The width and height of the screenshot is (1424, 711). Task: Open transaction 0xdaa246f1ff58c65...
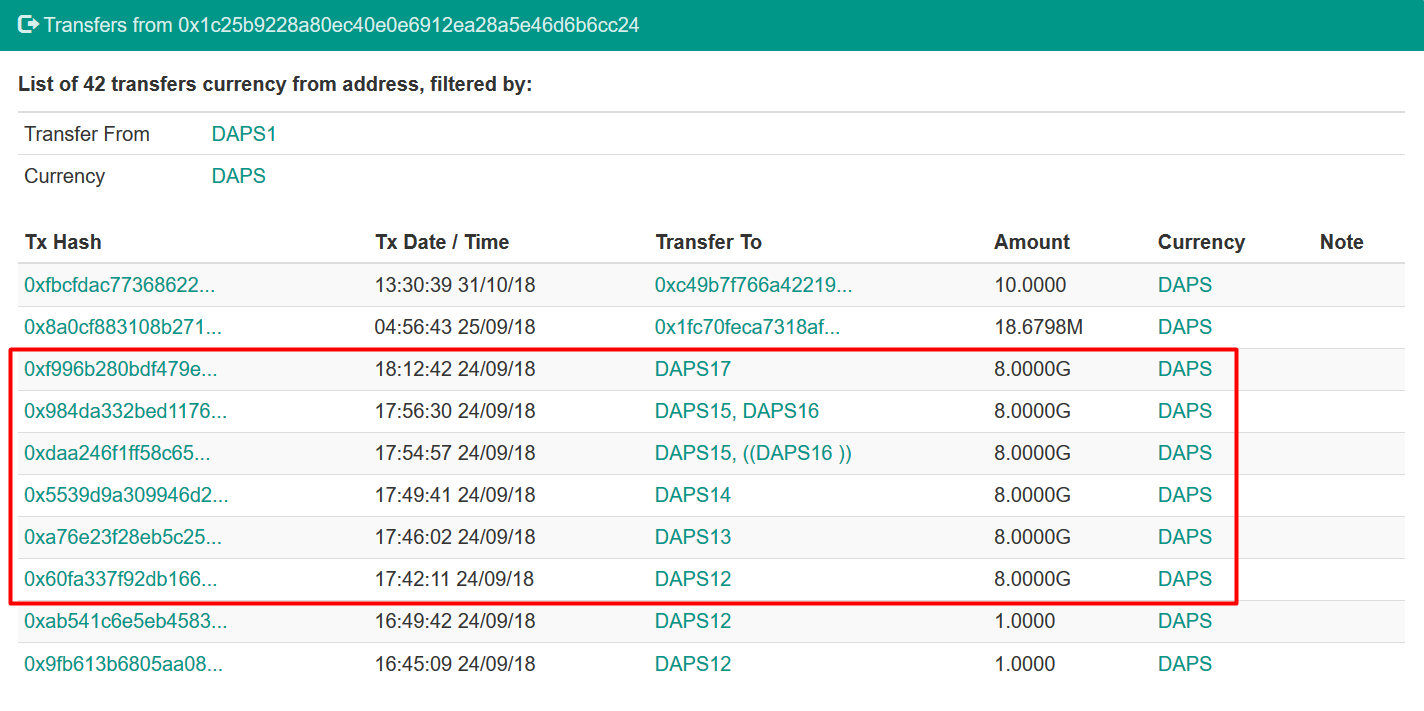coord(117,453)
